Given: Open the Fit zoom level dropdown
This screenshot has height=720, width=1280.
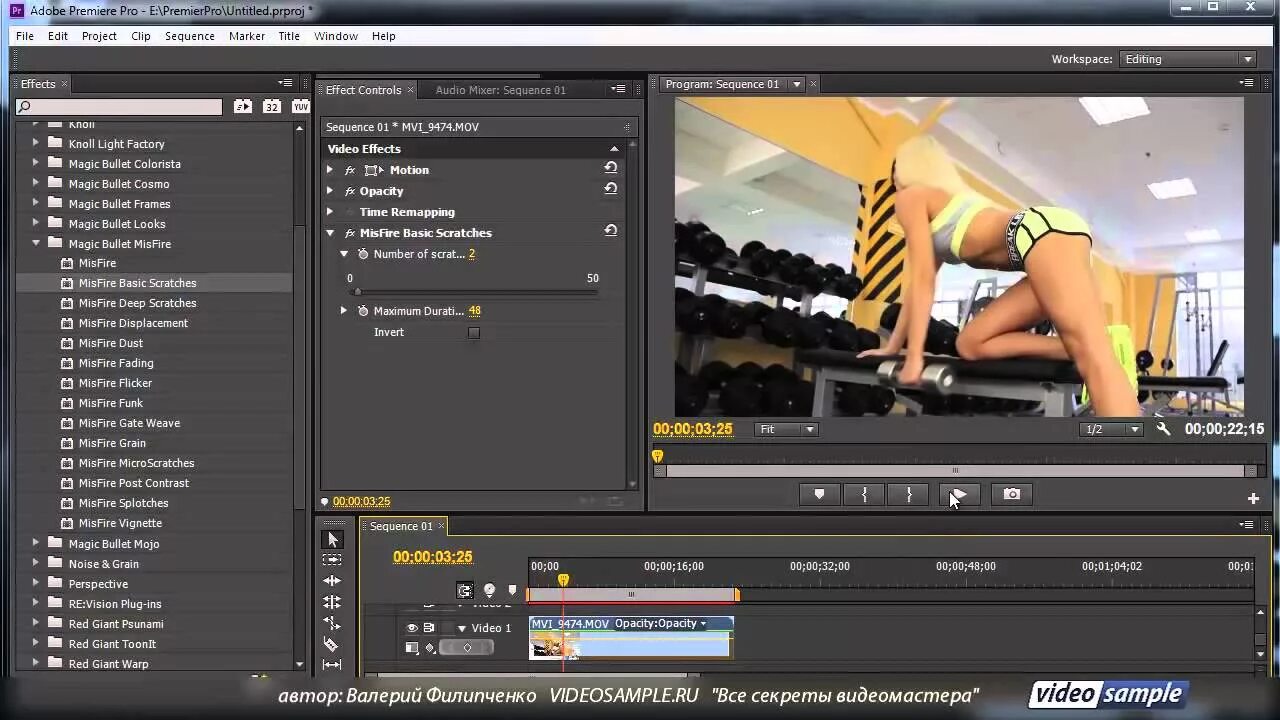Looking at the screenshot, I should 786,429.
